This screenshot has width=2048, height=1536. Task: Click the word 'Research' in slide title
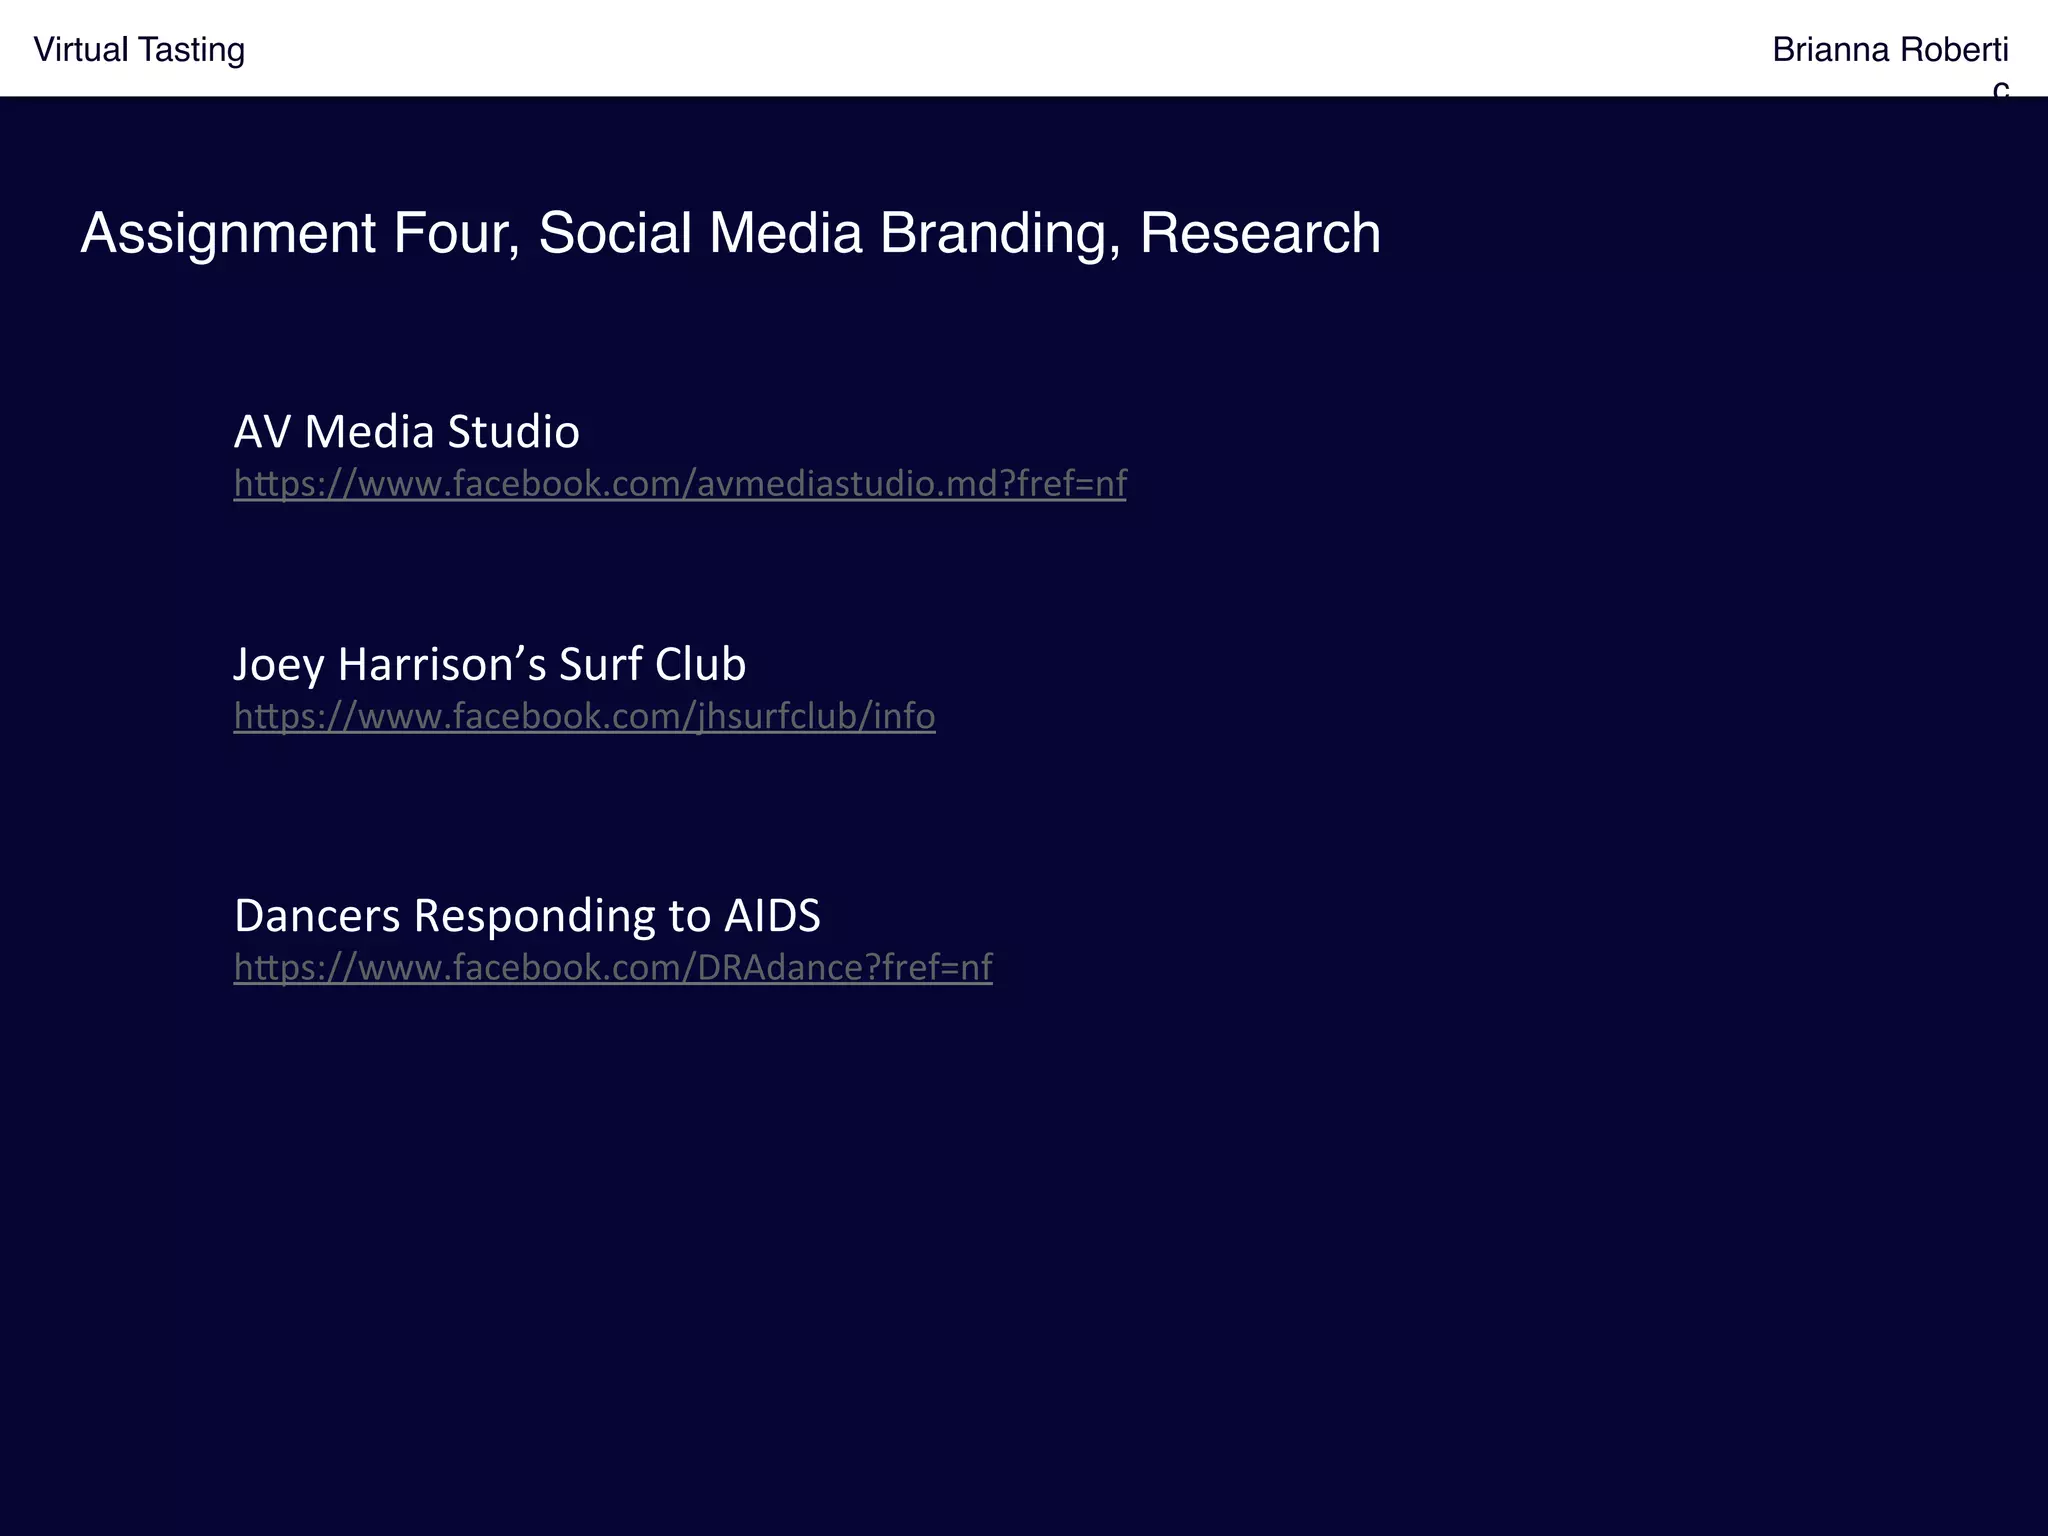[1259, 234]
